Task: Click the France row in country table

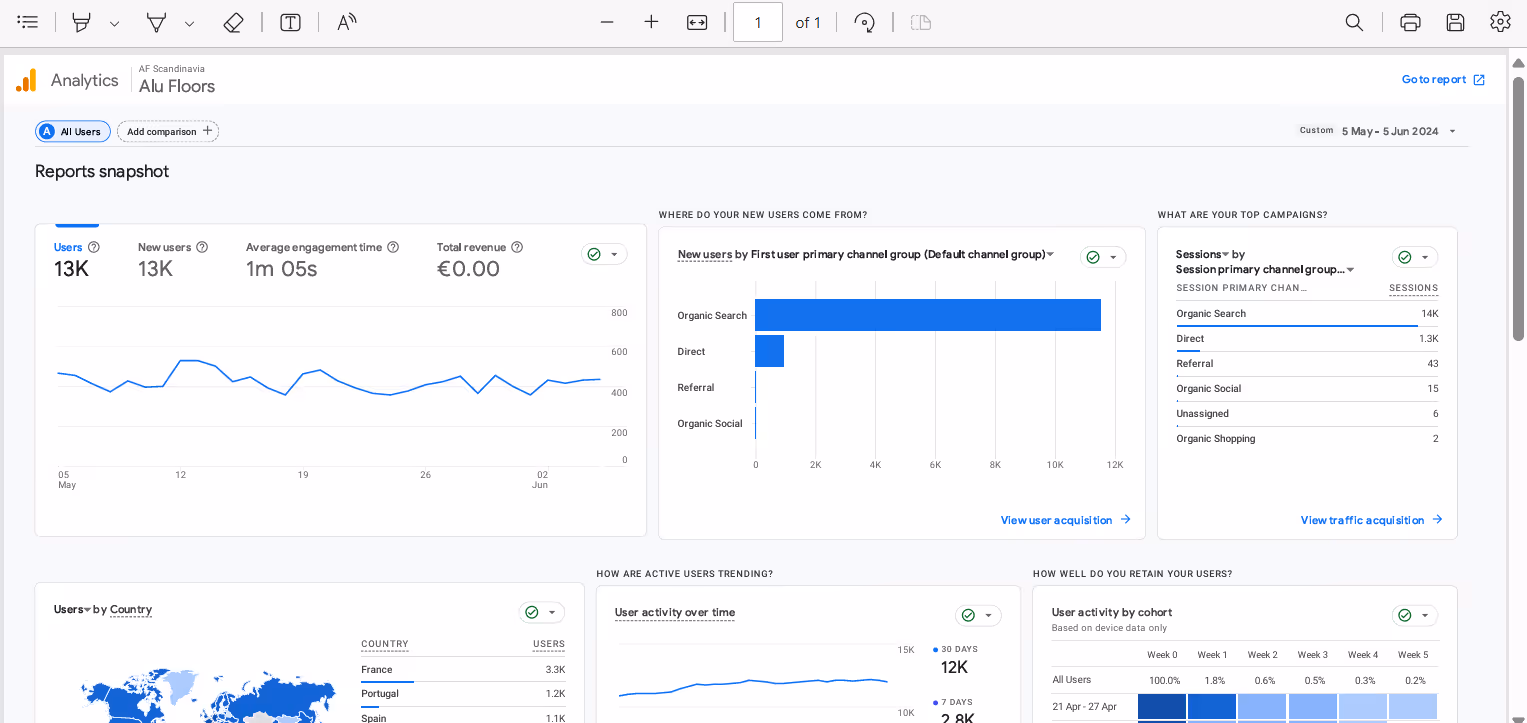Action: click(463, 670)
